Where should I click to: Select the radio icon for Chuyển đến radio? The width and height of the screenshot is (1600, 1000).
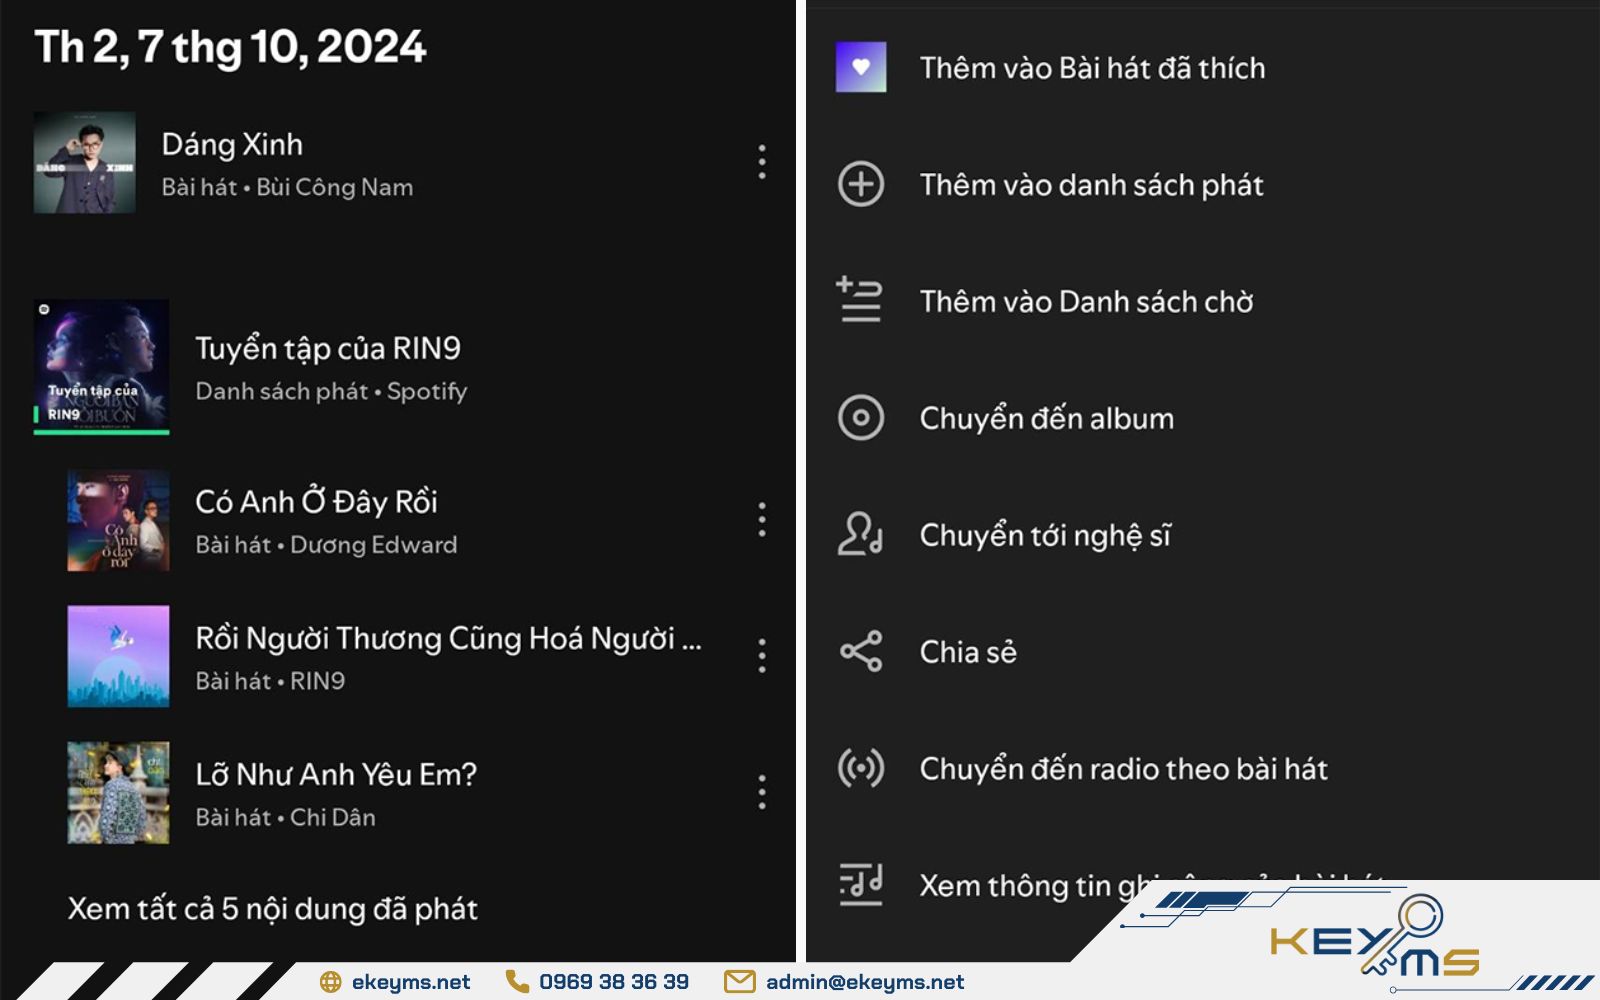(x=860, y=769)
